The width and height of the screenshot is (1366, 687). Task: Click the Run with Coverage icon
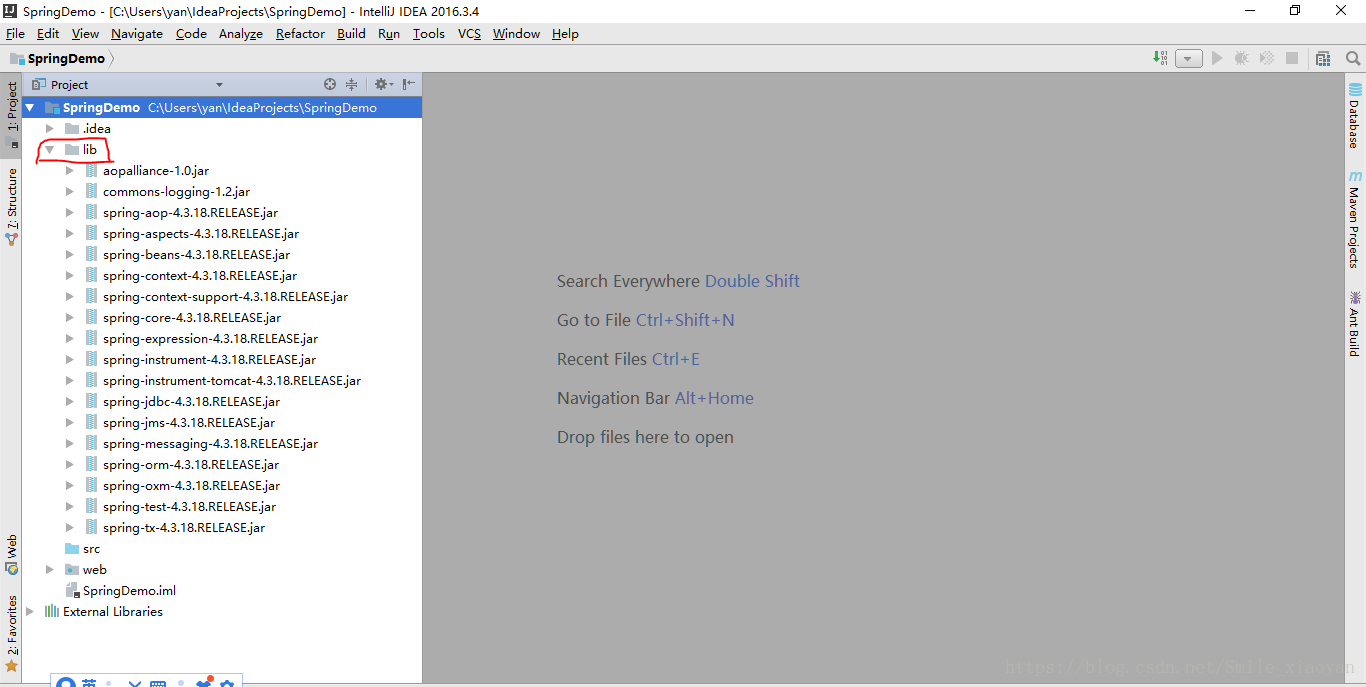point(1266,58)
